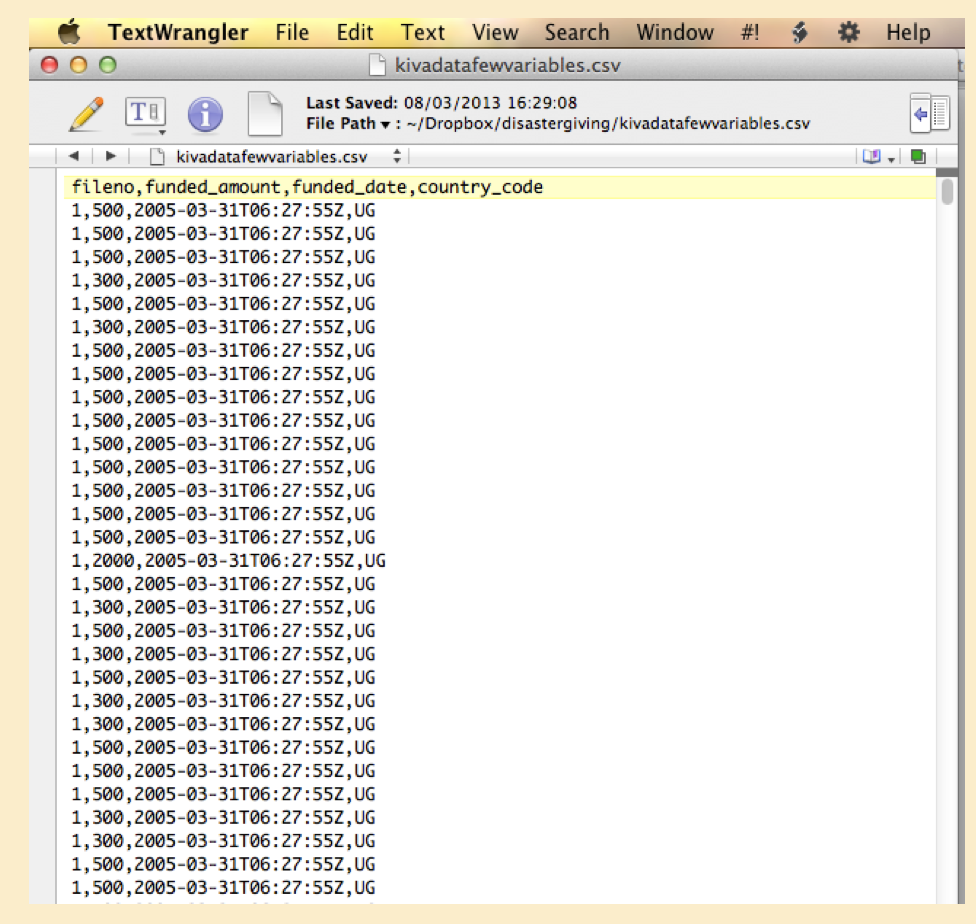Click the document proxy icon in toolbar

264,114
